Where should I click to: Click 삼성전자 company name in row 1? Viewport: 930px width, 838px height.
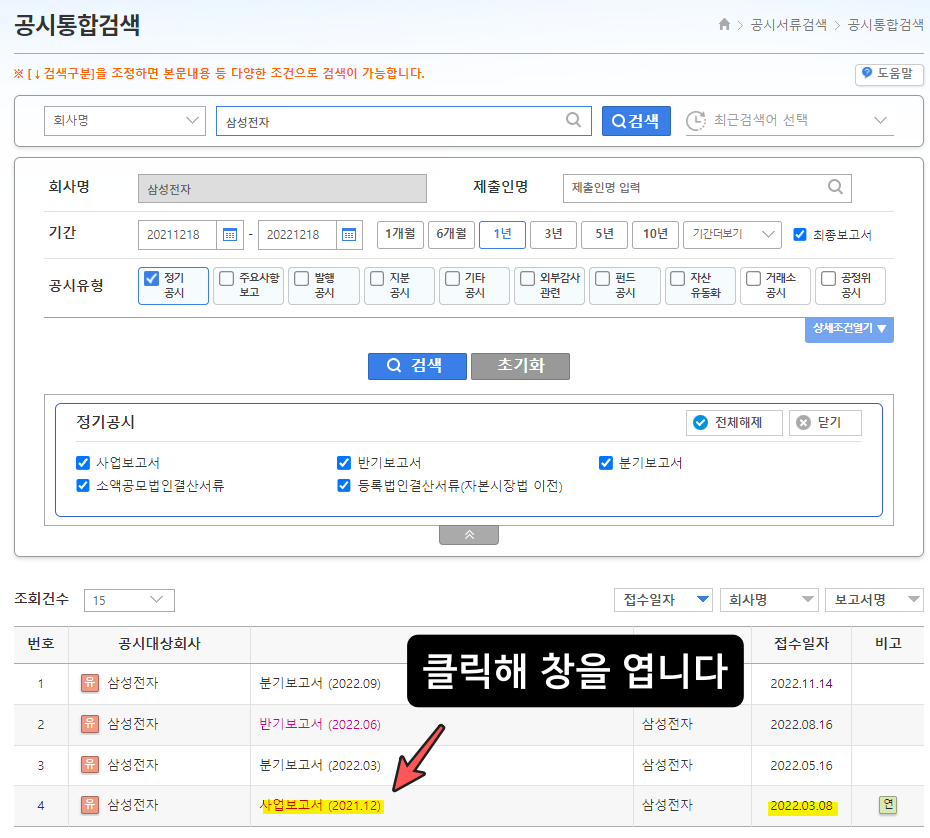tap(133, 683)
